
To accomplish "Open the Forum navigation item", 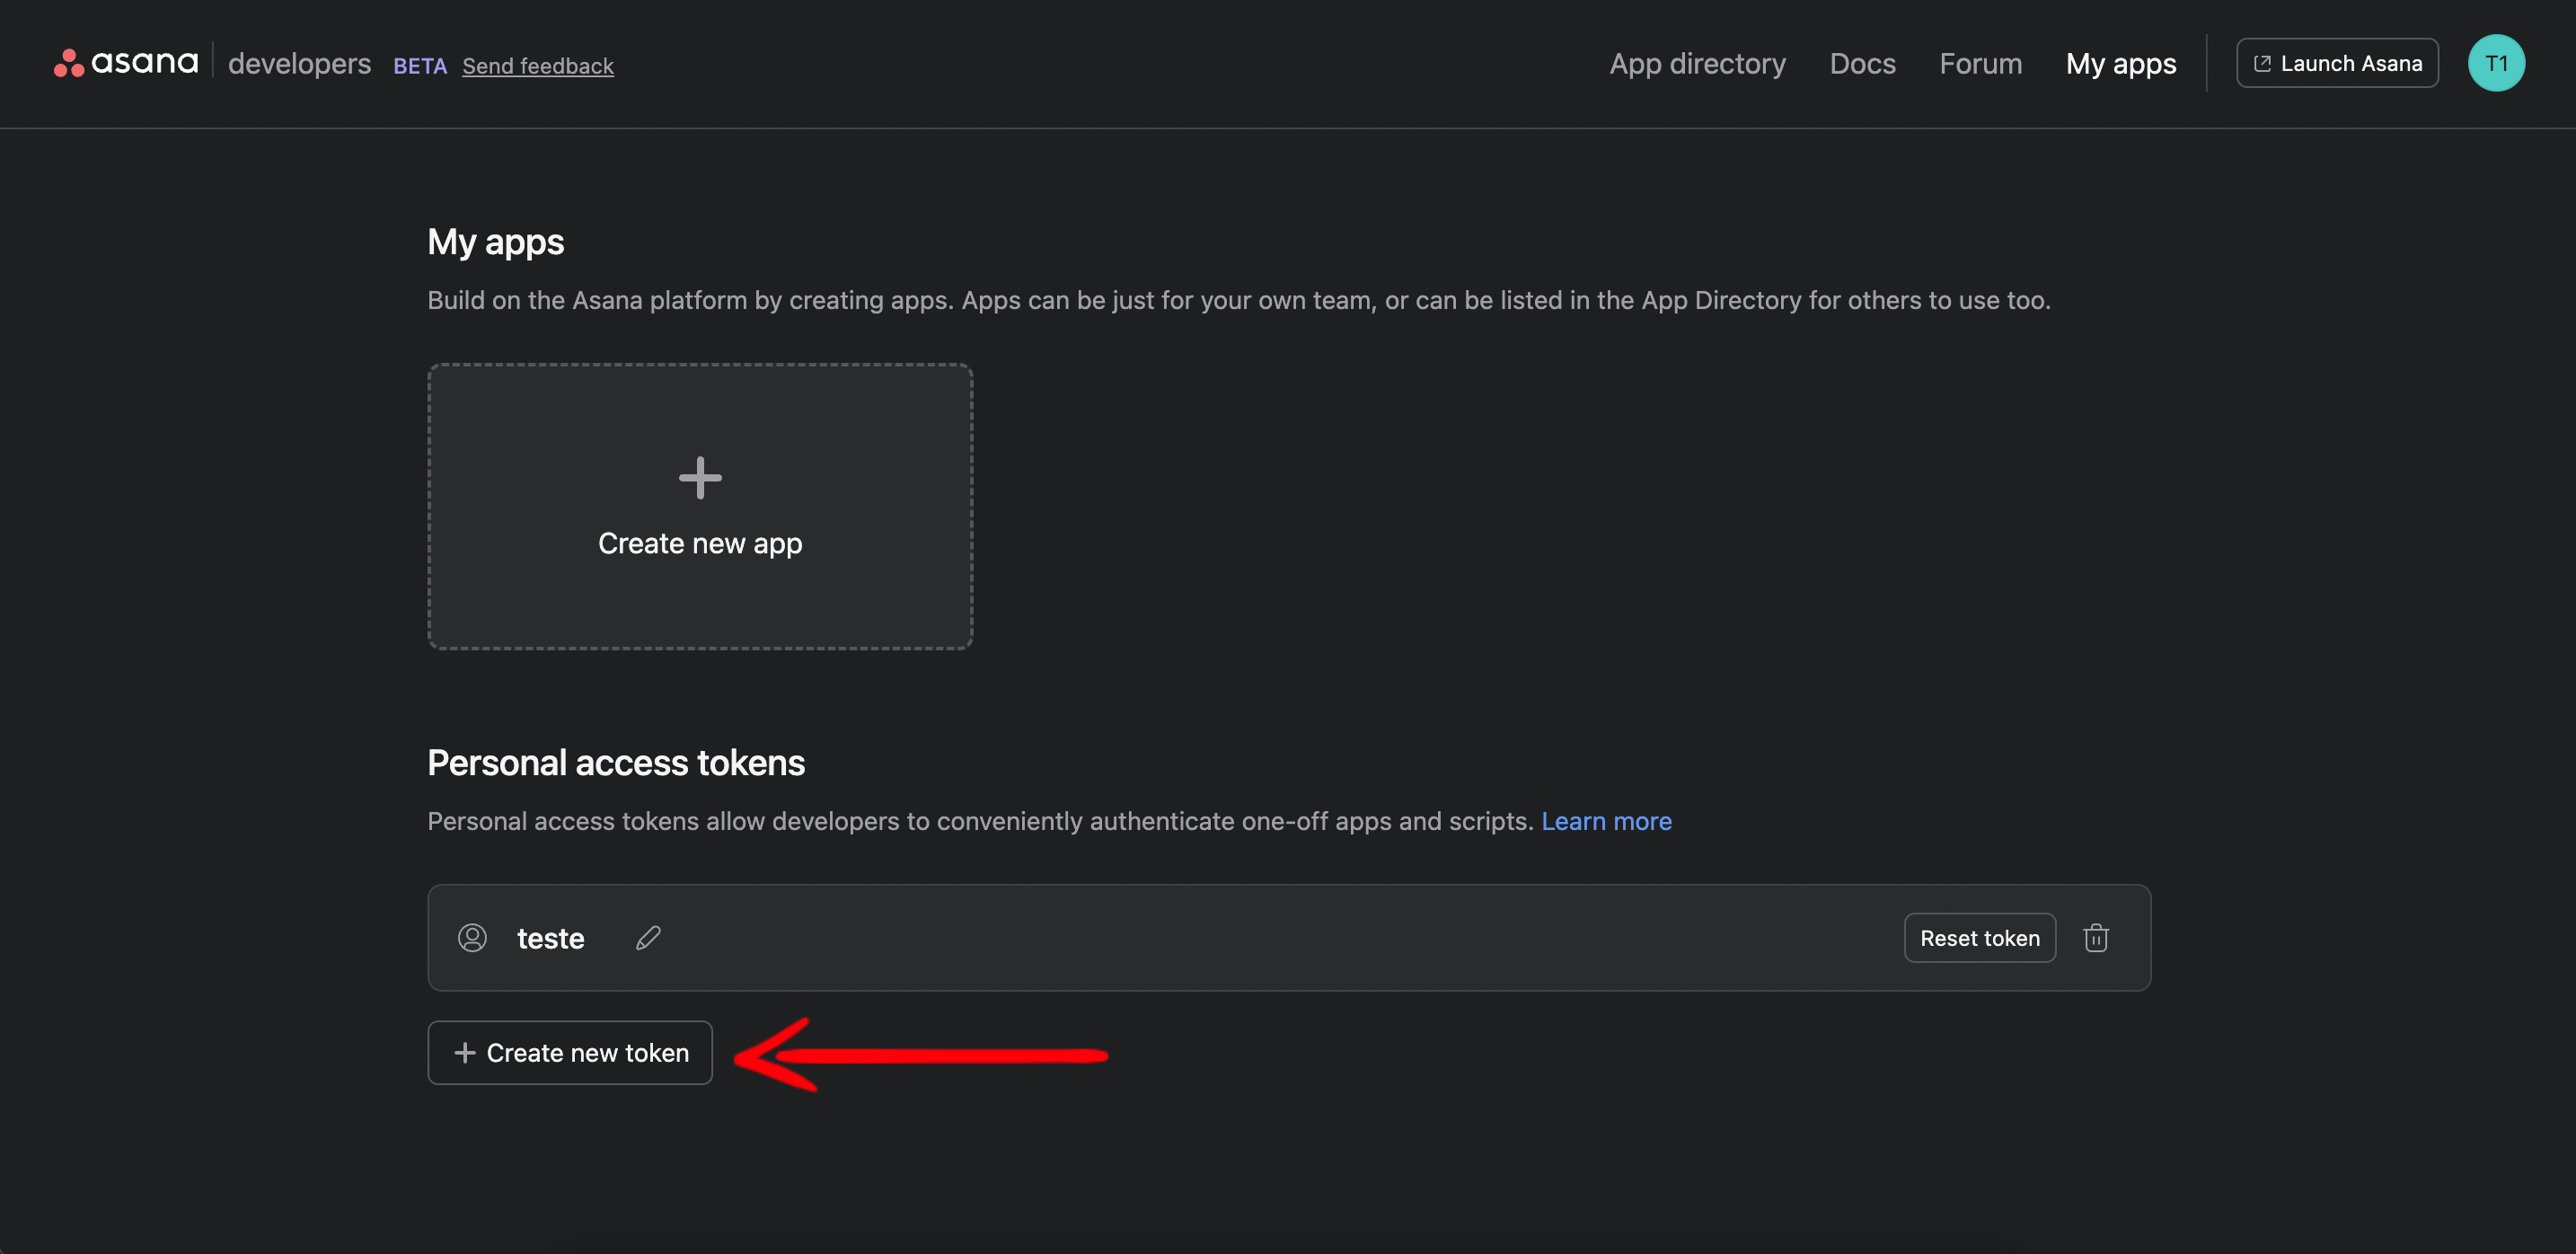I will tap(1980, 64).
